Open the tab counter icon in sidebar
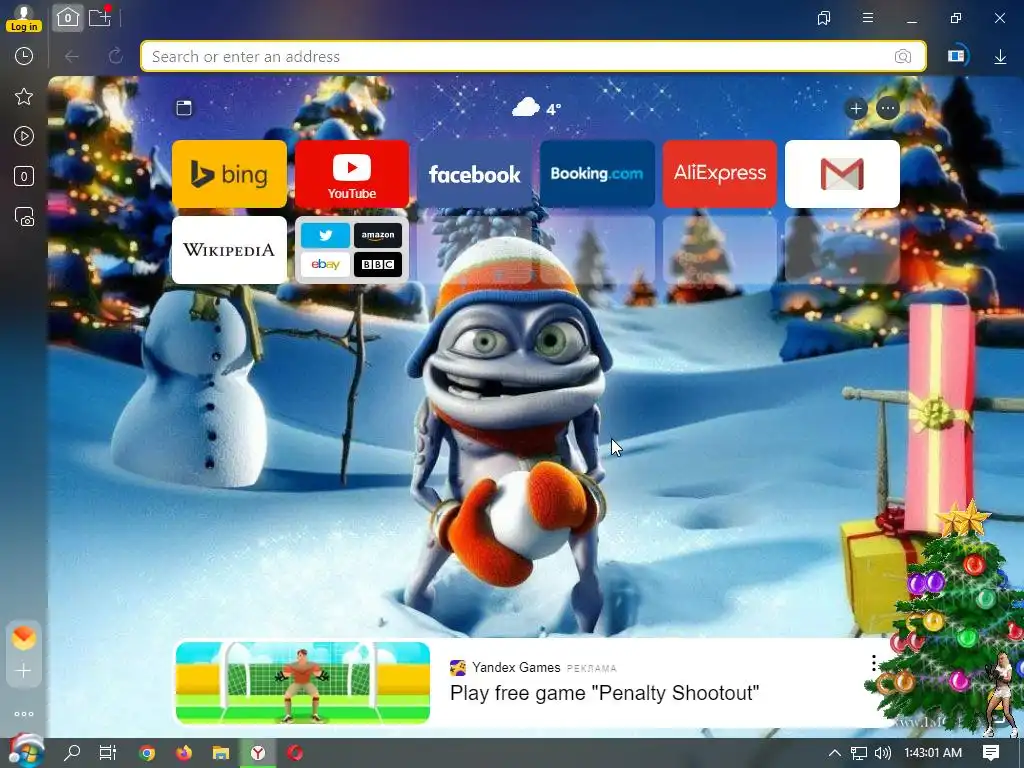 coord(24,176)
